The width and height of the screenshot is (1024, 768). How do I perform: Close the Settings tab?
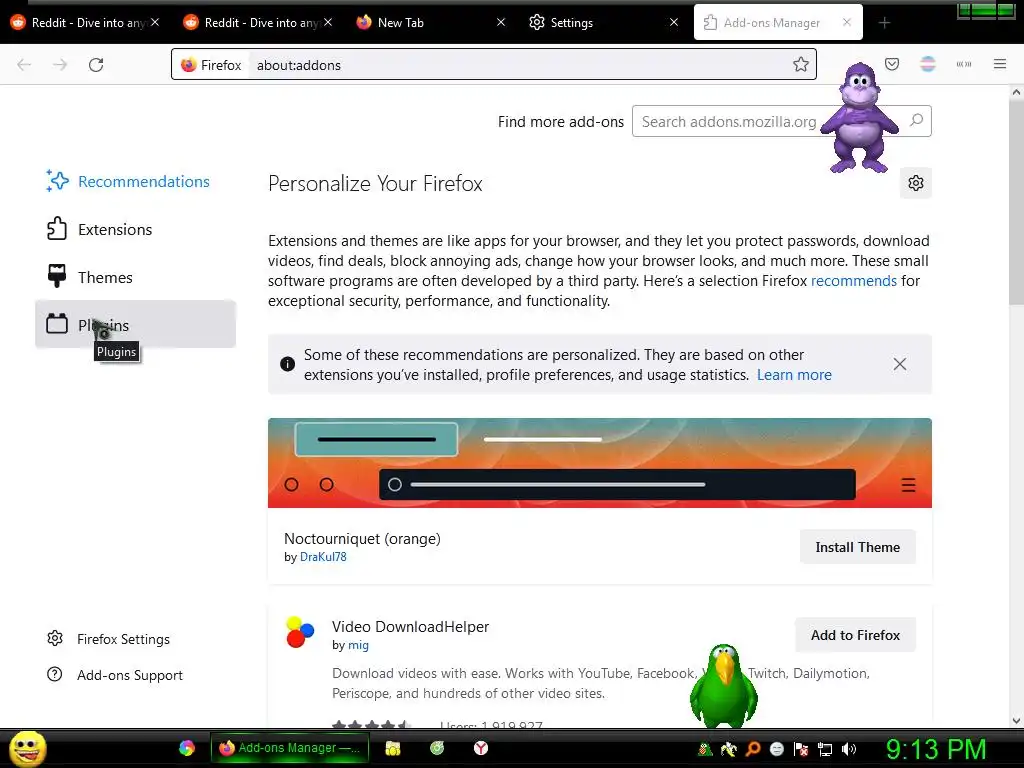click(674, 22)
